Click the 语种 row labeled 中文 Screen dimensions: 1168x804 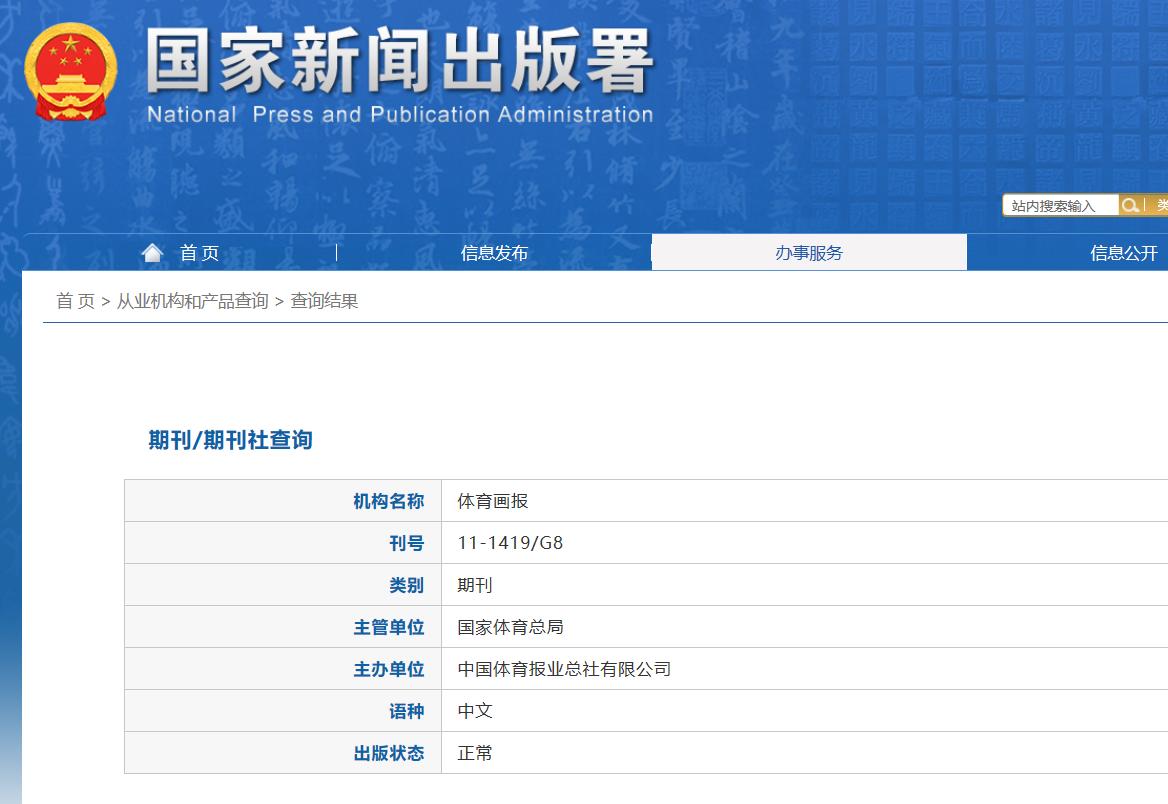pos(474,710)
